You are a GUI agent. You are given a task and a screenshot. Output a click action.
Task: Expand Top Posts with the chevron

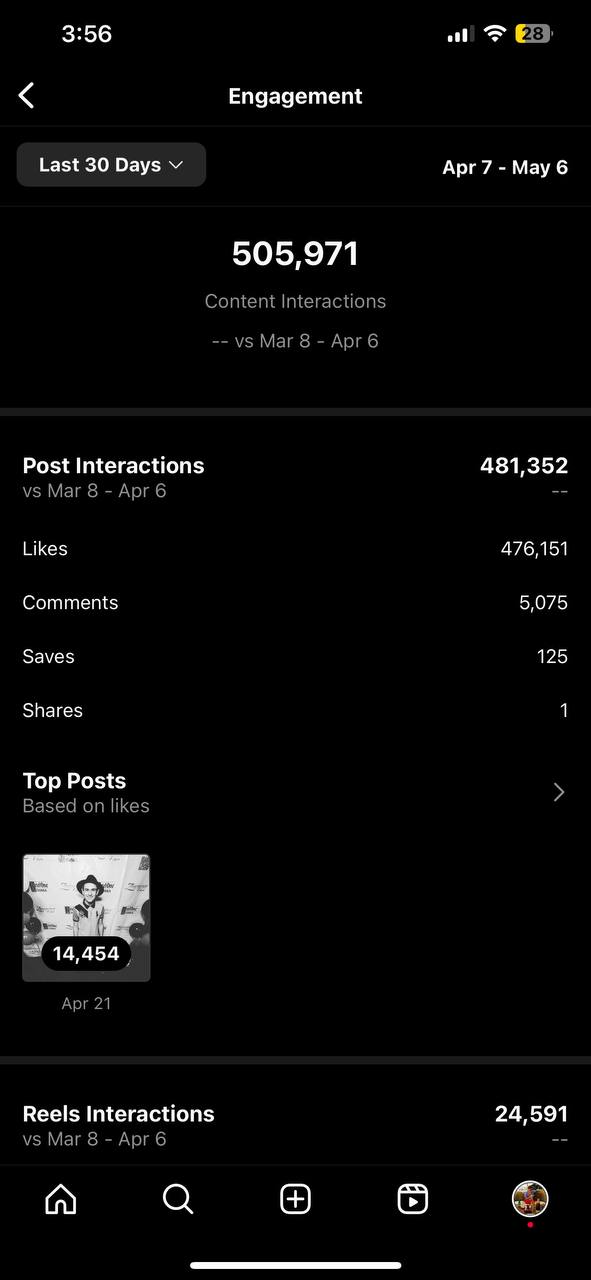coord(559,792)
